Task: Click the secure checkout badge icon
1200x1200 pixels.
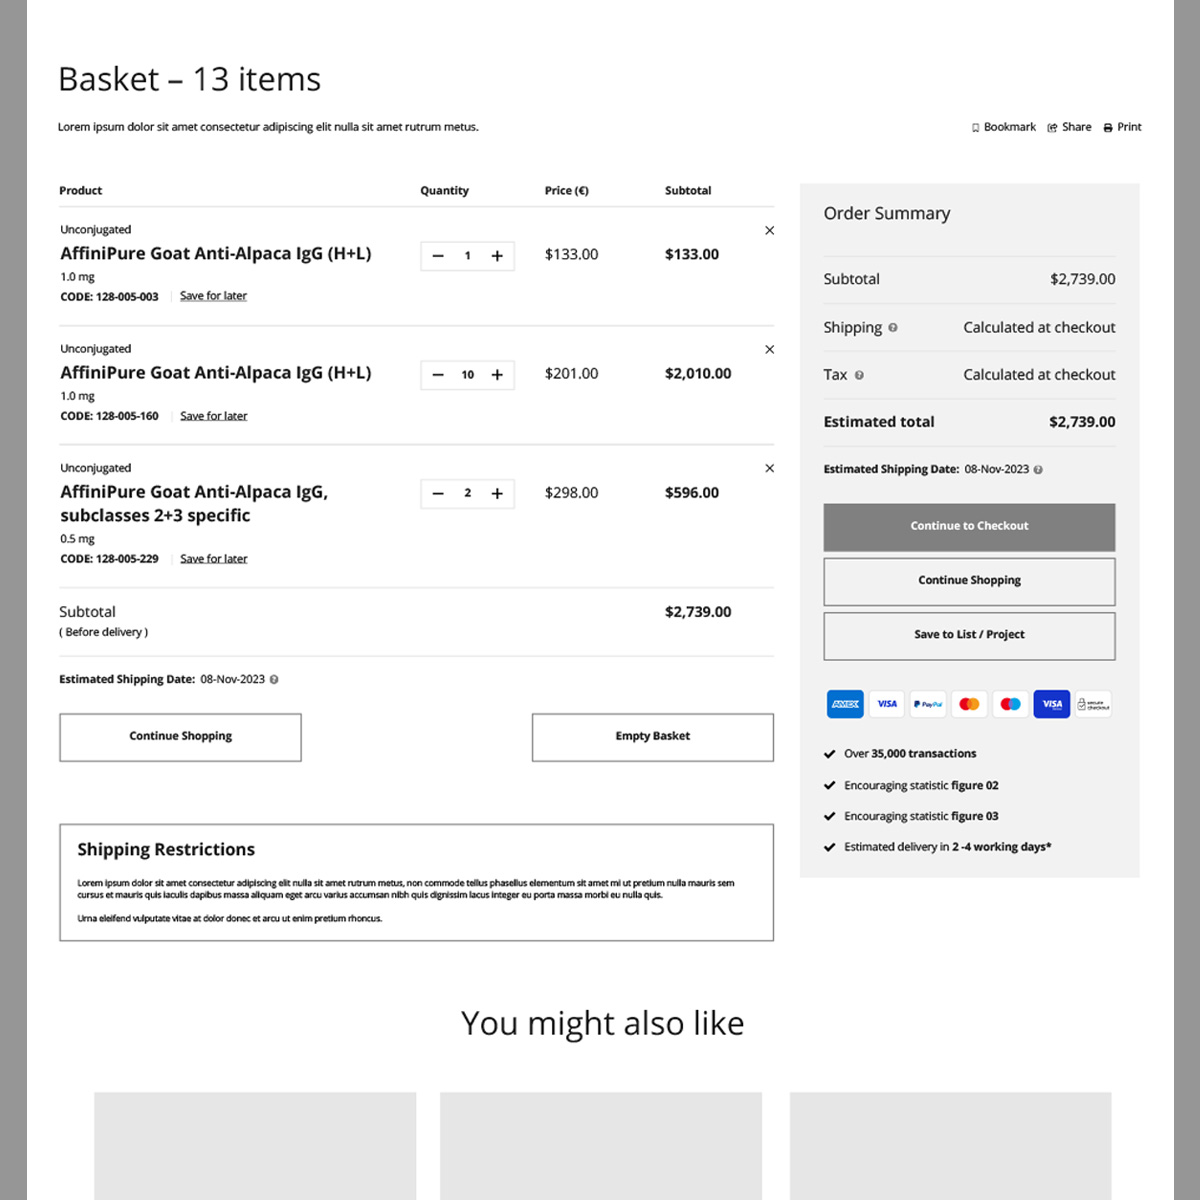Action: point(1093,704)
